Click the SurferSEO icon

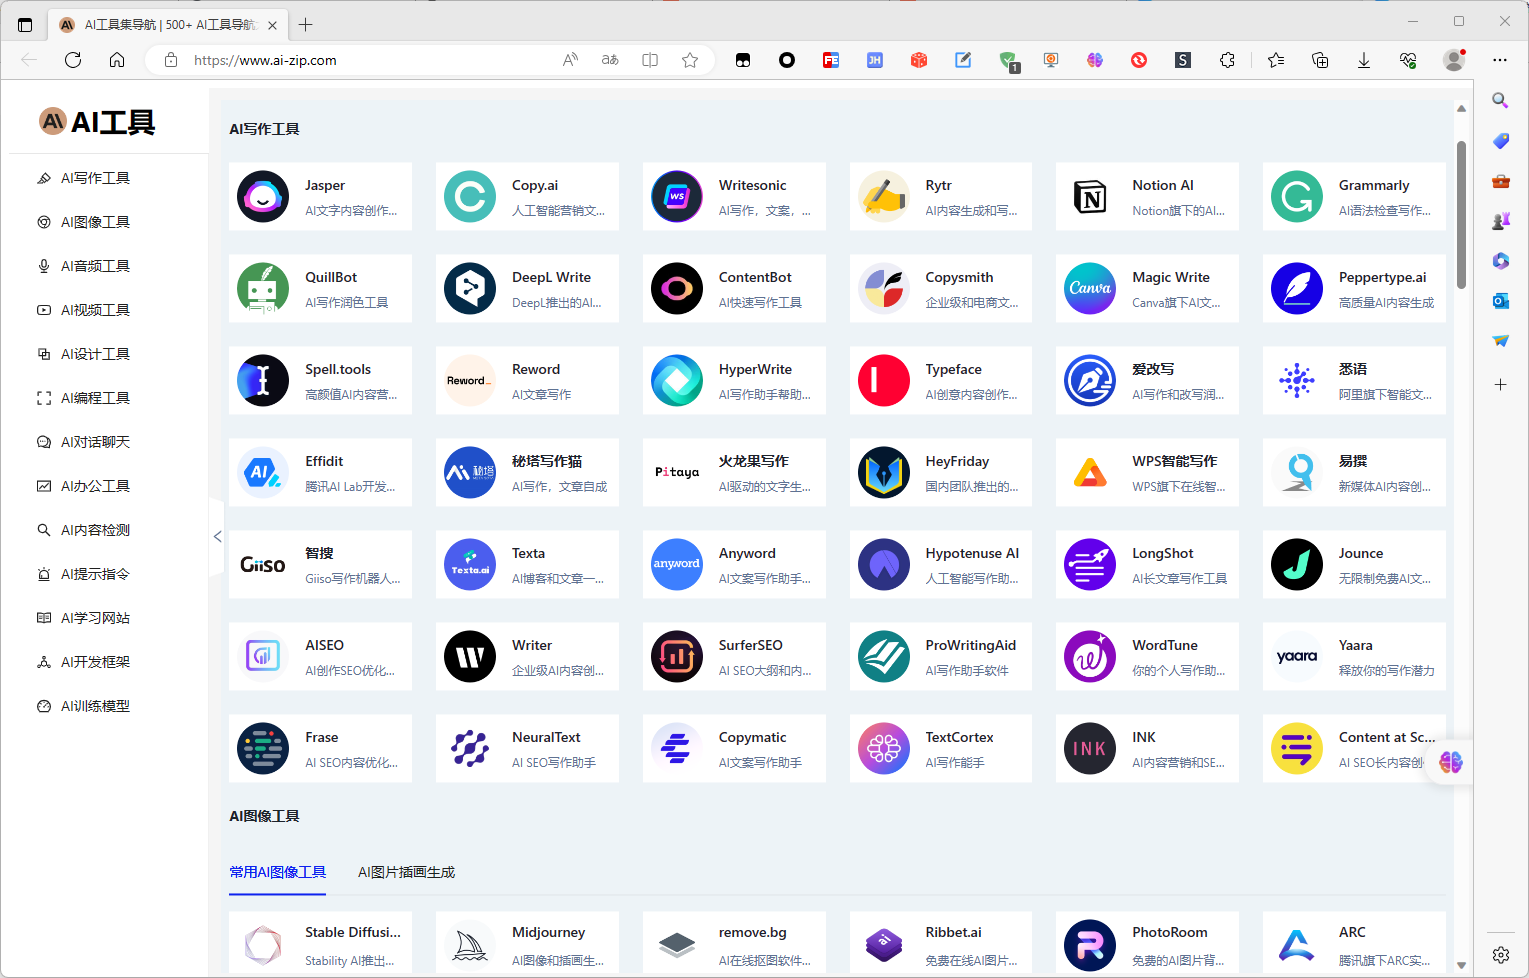[677, 657]
